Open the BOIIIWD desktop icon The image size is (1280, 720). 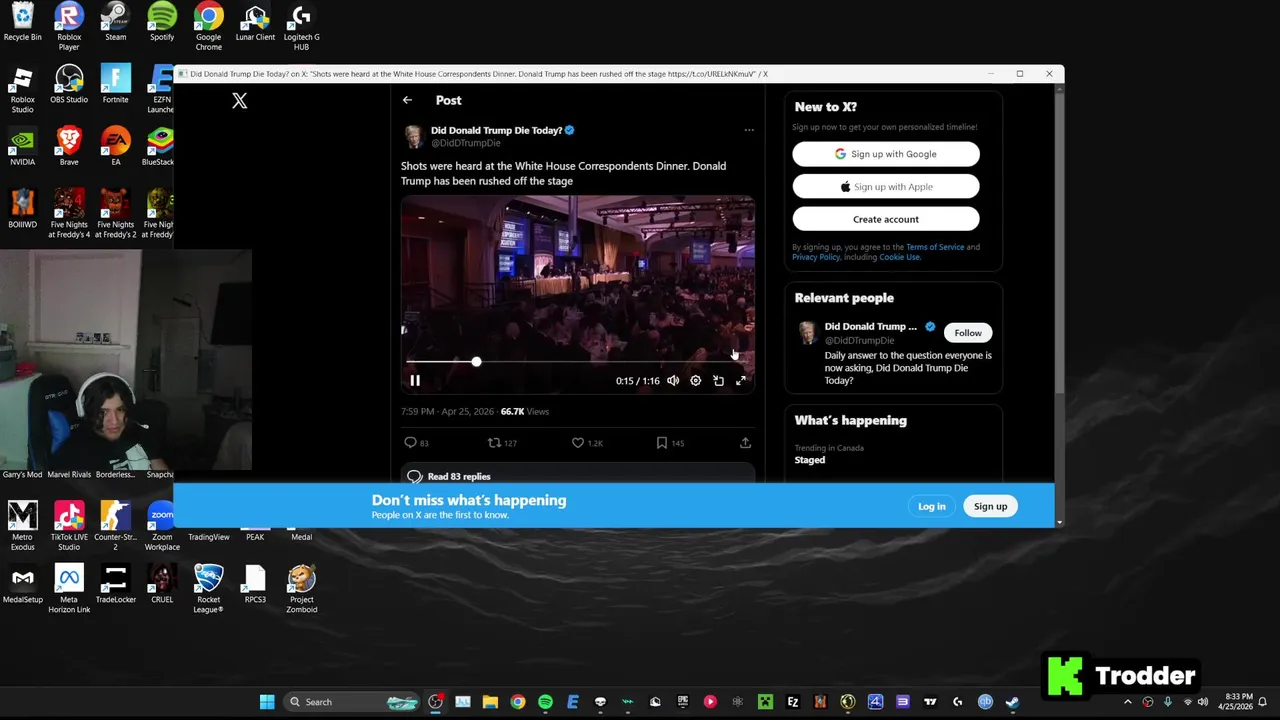point(22,209)
